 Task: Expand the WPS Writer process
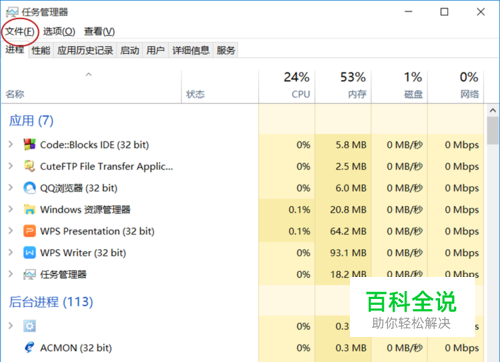click(x=11, y=252)
